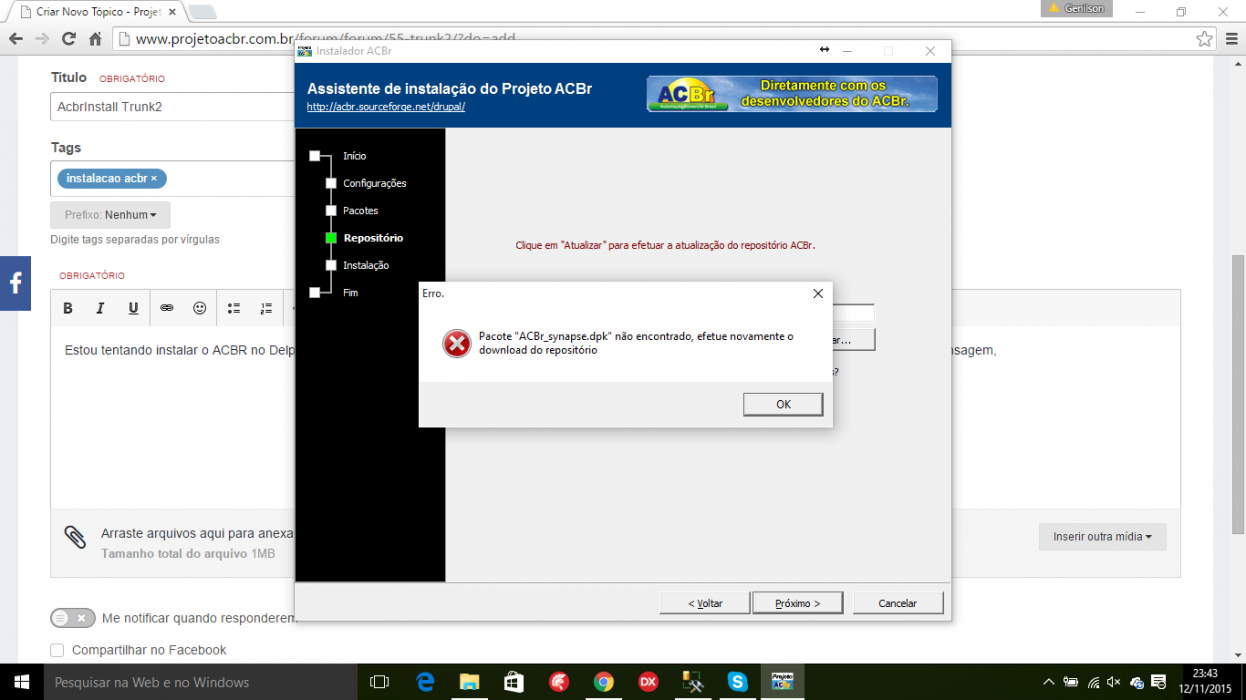
Task: Go to browser home page
Action: (x=95, y=39)
